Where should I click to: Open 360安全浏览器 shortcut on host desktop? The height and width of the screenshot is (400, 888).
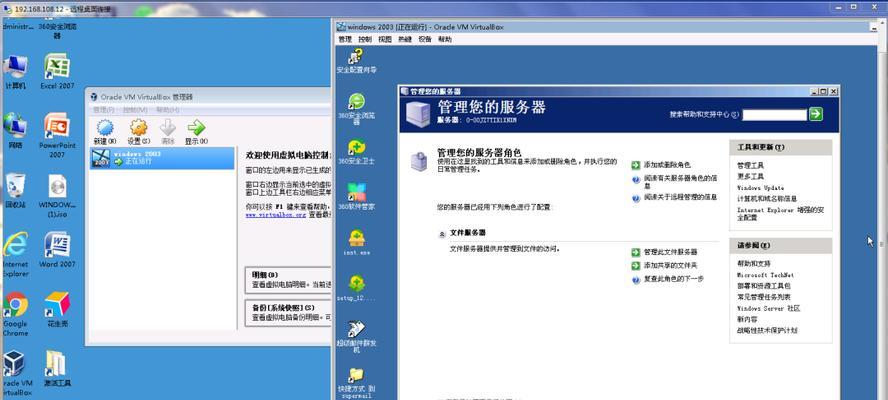pyautogui.click(x=57, y=31)
